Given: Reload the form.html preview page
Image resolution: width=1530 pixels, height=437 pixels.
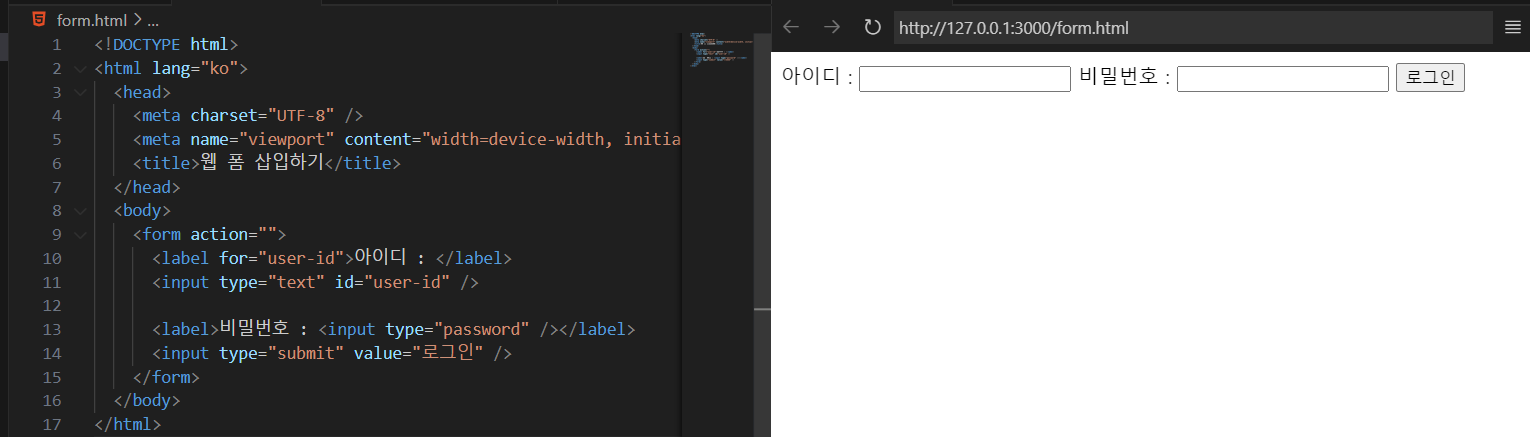Looking at the screenshot, I should 872,27.
